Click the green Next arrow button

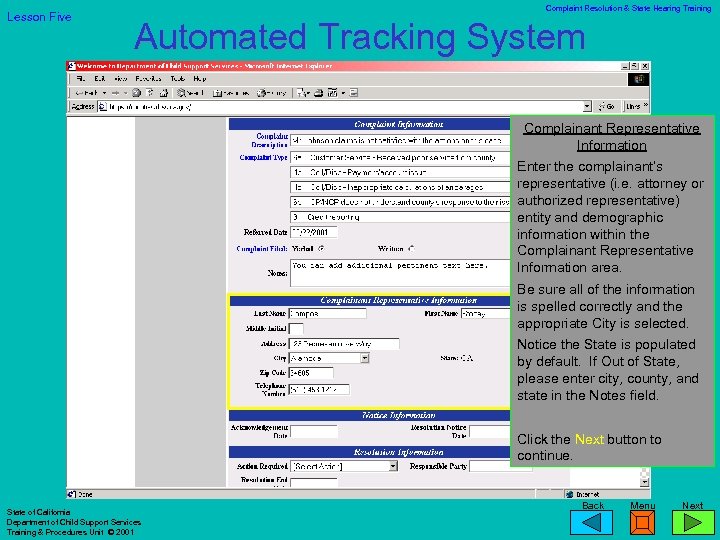coord(693,523)
